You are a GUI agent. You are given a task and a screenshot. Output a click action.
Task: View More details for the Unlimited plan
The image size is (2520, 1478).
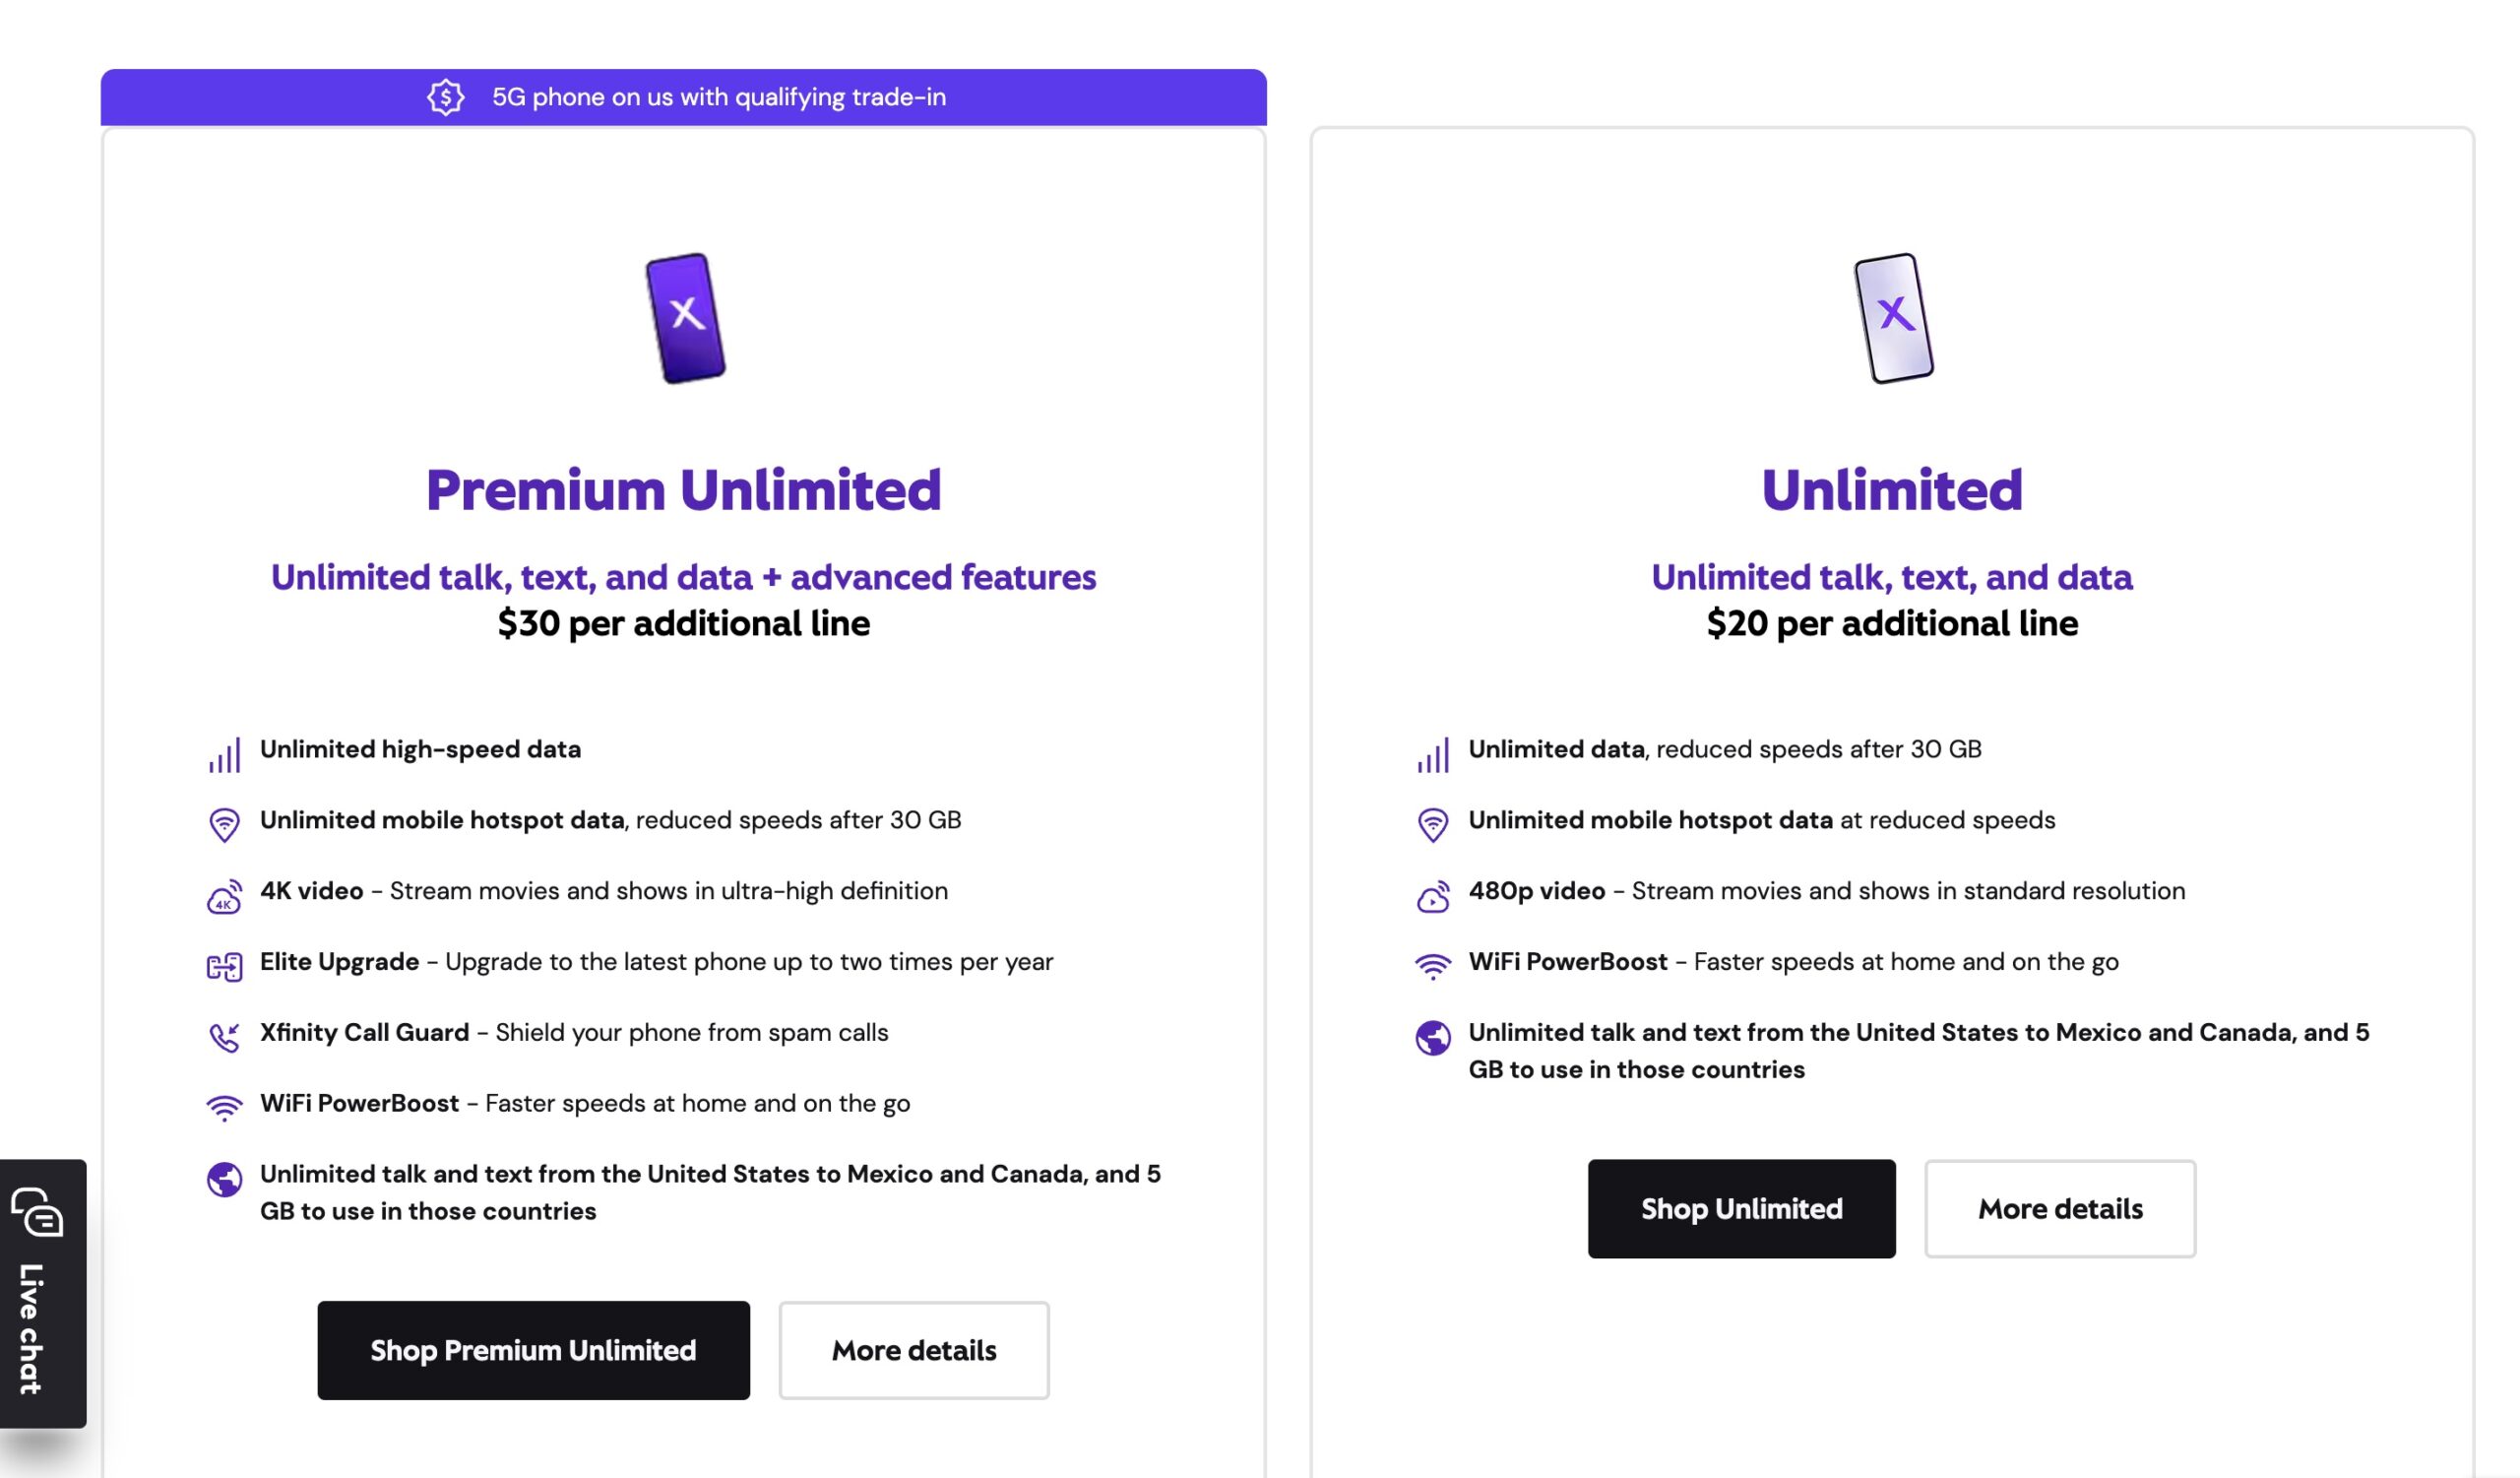tap(2060, 1209)
